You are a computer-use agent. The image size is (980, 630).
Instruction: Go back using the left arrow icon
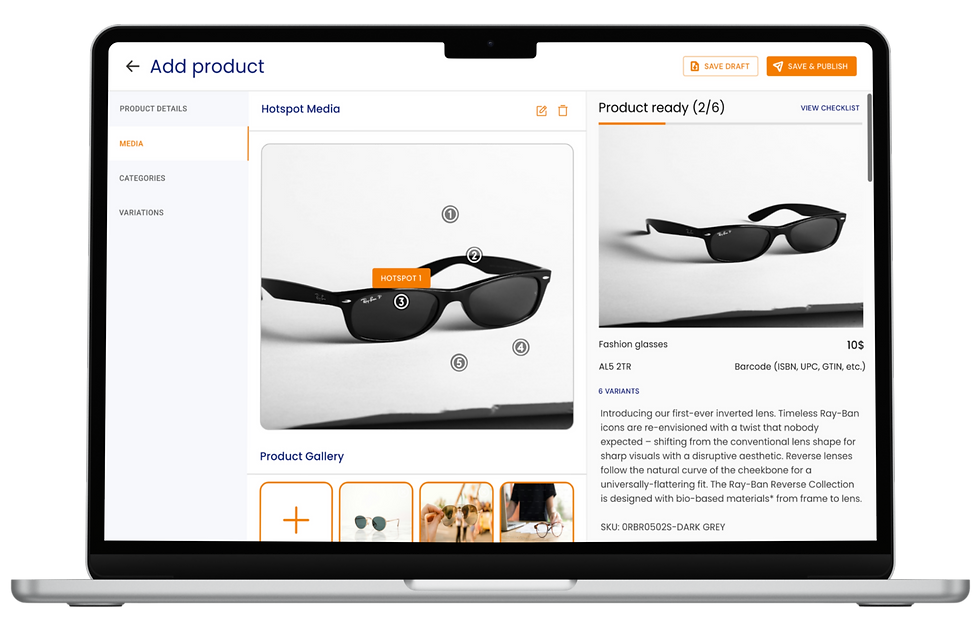(132, 66)
